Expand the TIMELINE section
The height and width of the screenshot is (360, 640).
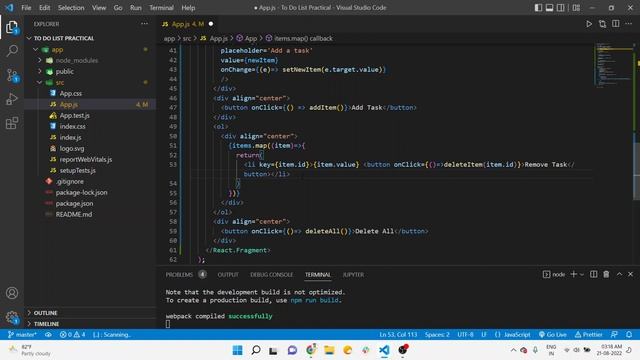[x=29, y=324]
